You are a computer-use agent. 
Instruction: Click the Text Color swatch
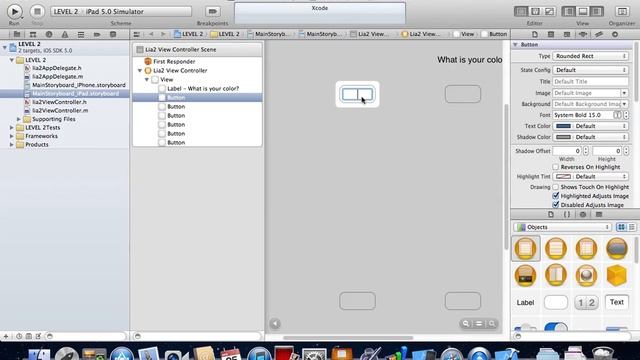(x=563, y=126)
